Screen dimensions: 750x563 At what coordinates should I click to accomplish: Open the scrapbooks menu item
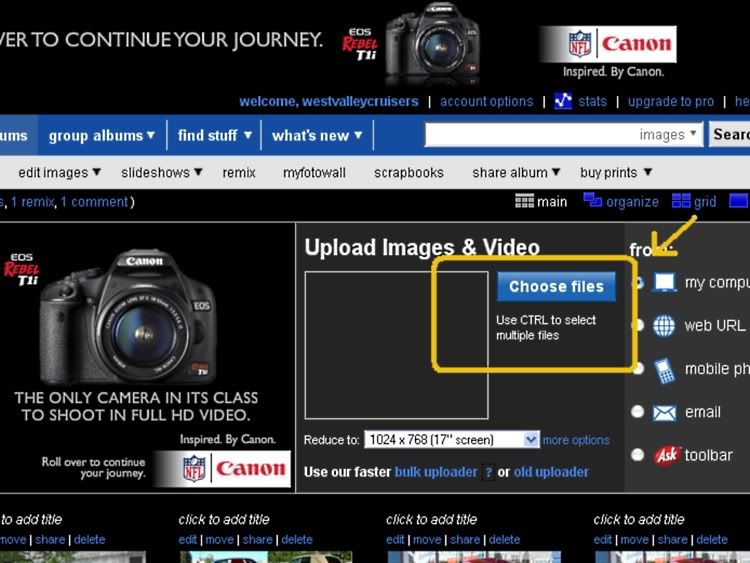[409, 172]
